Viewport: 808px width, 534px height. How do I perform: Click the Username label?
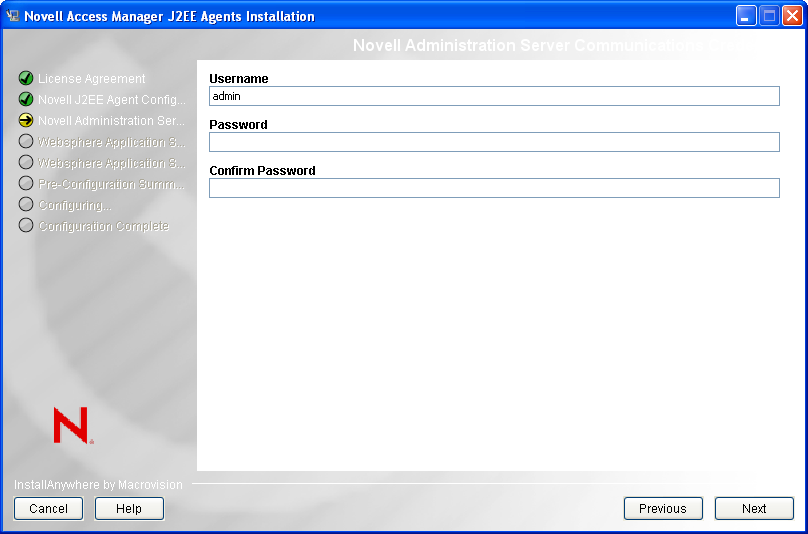click(239, 78)
